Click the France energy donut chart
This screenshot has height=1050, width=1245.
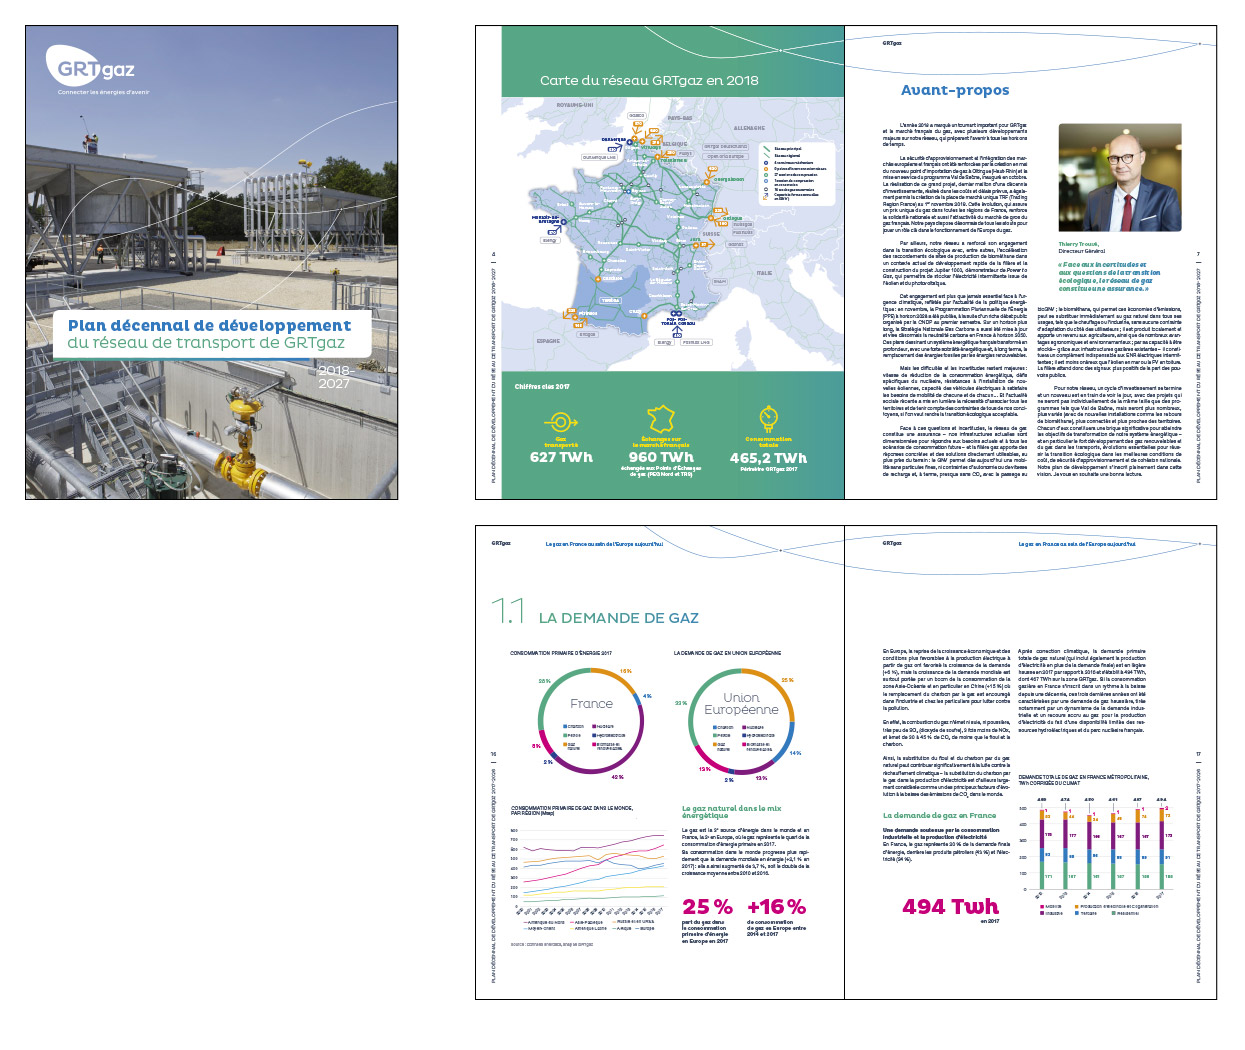pos(590,720)
